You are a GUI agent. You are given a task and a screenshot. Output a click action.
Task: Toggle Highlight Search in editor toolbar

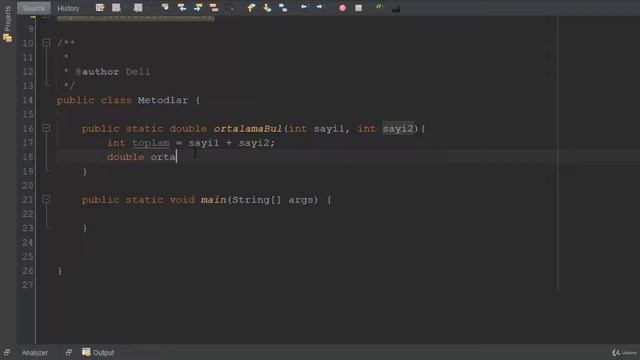pos(213,8)
